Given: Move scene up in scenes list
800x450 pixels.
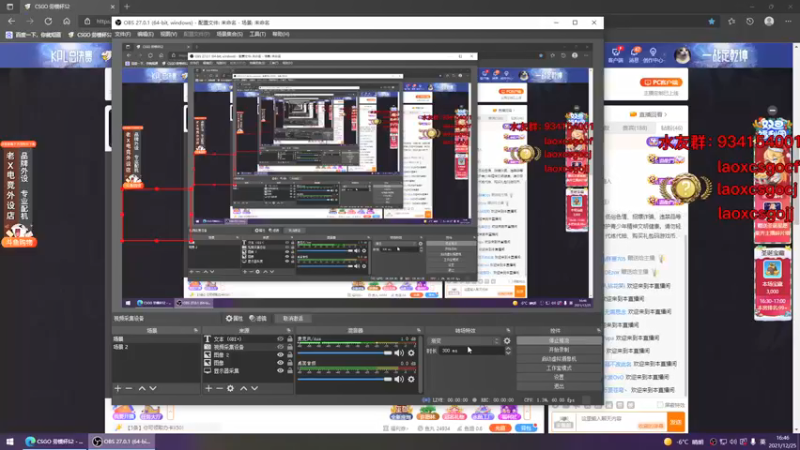Looking at the screenshot, I should click(142, 389).
